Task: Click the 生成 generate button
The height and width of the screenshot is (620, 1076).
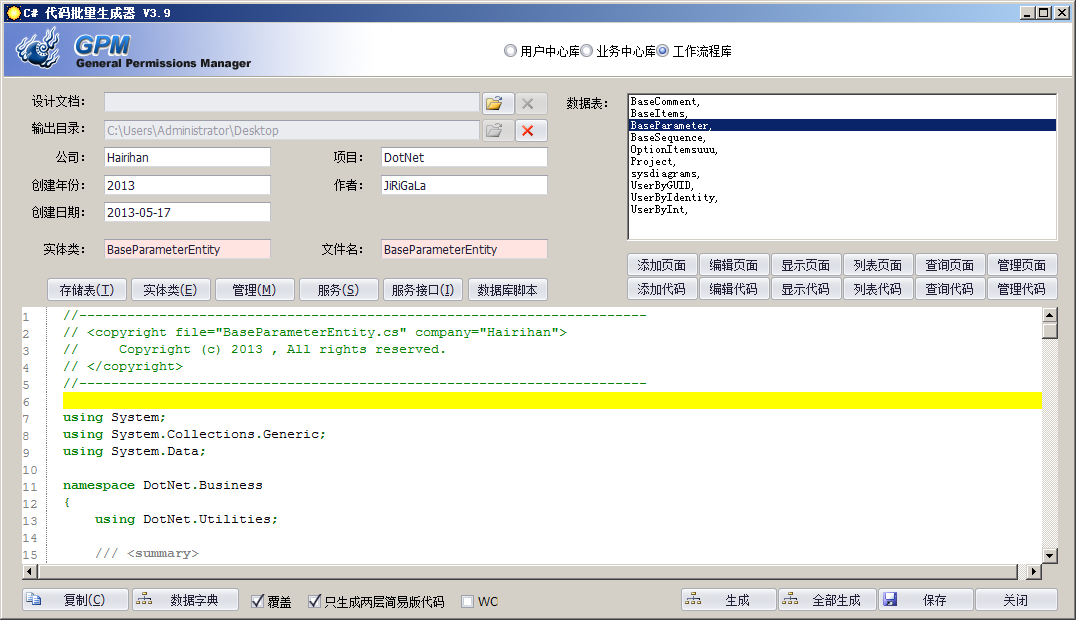Action: [x=729, y=600]
